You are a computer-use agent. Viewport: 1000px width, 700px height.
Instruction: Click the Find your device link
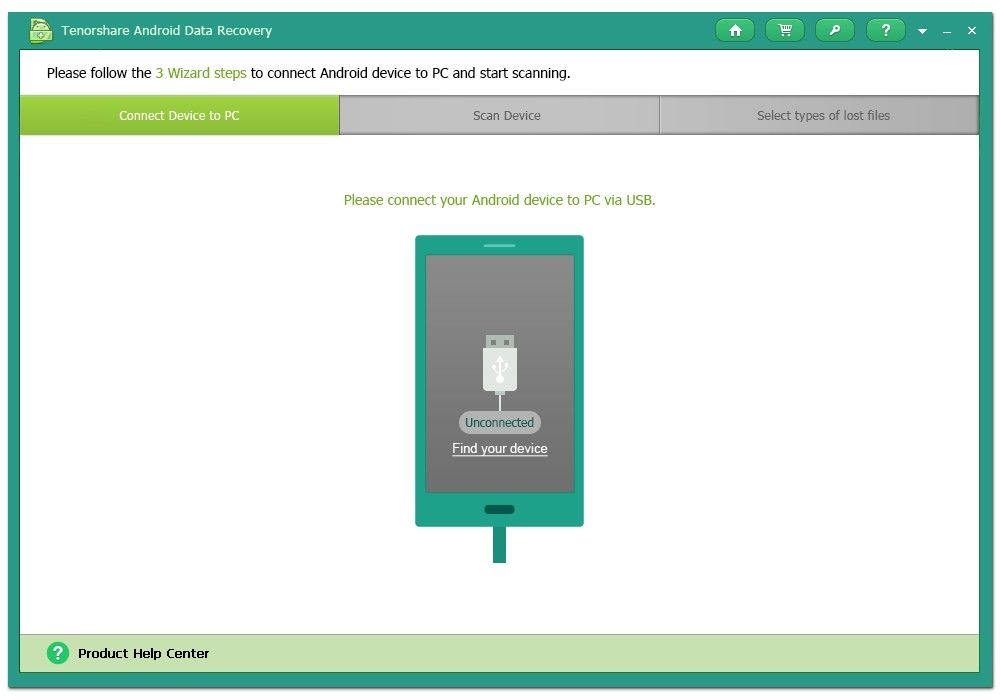click(x=499, y=448)
